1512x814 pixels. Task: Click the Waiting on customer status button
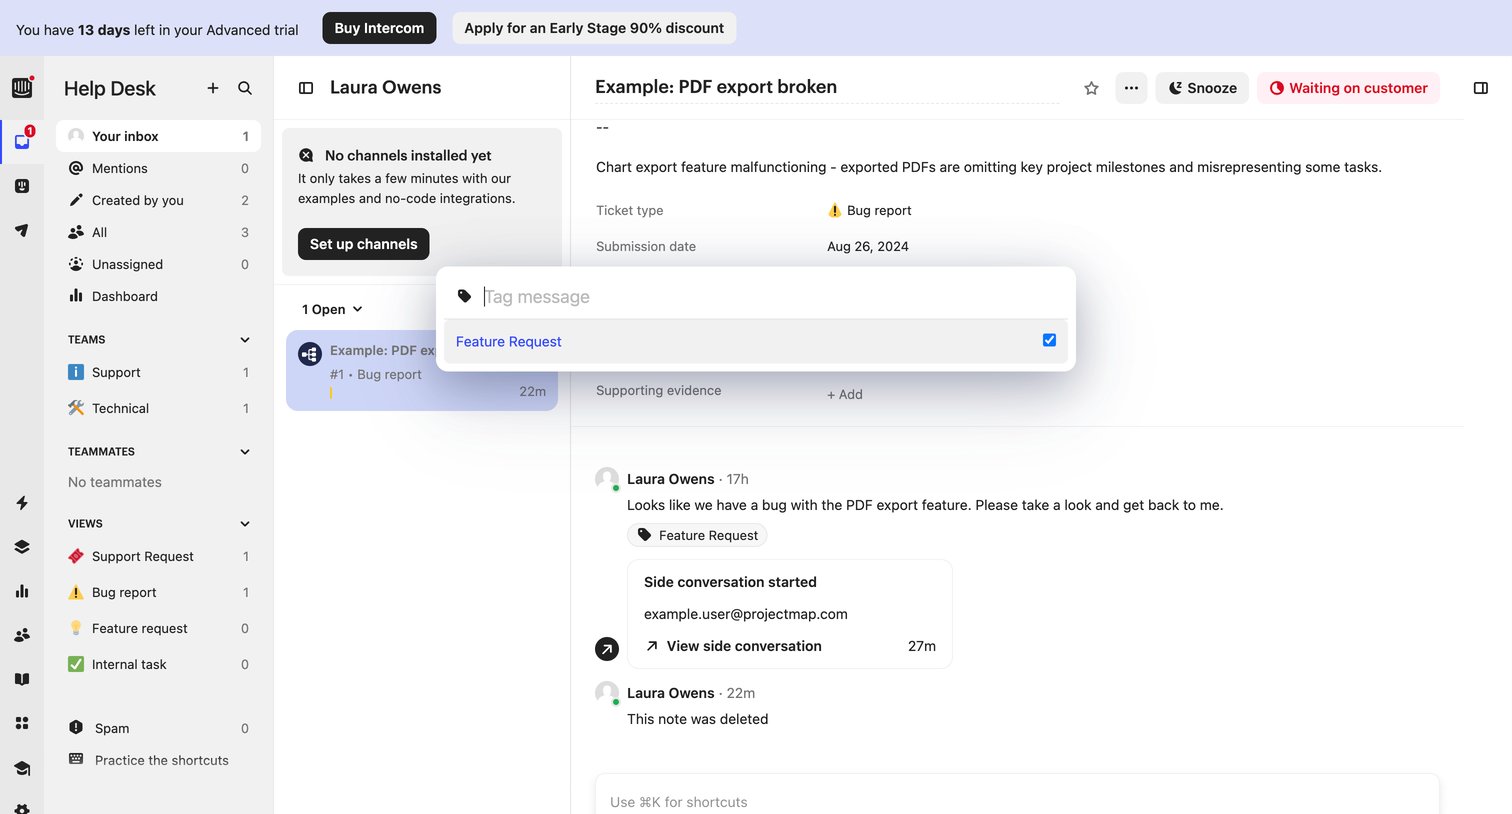(x=1348, y=88)
